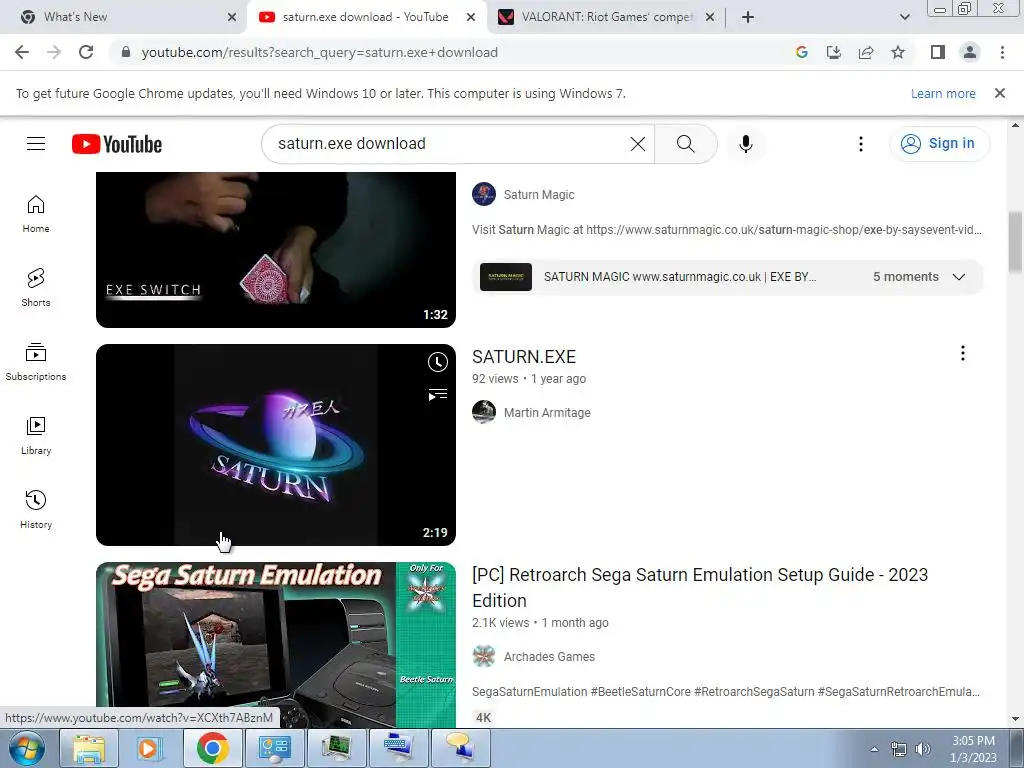This screenshot has height=768, width=1024.
Task: Open Chrome three-dot menu
Action: point(1002,52)
